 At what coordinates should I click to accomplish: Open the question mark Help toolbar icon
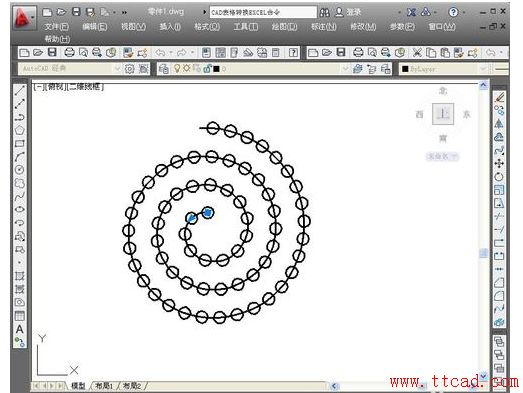tap(293, 52)
